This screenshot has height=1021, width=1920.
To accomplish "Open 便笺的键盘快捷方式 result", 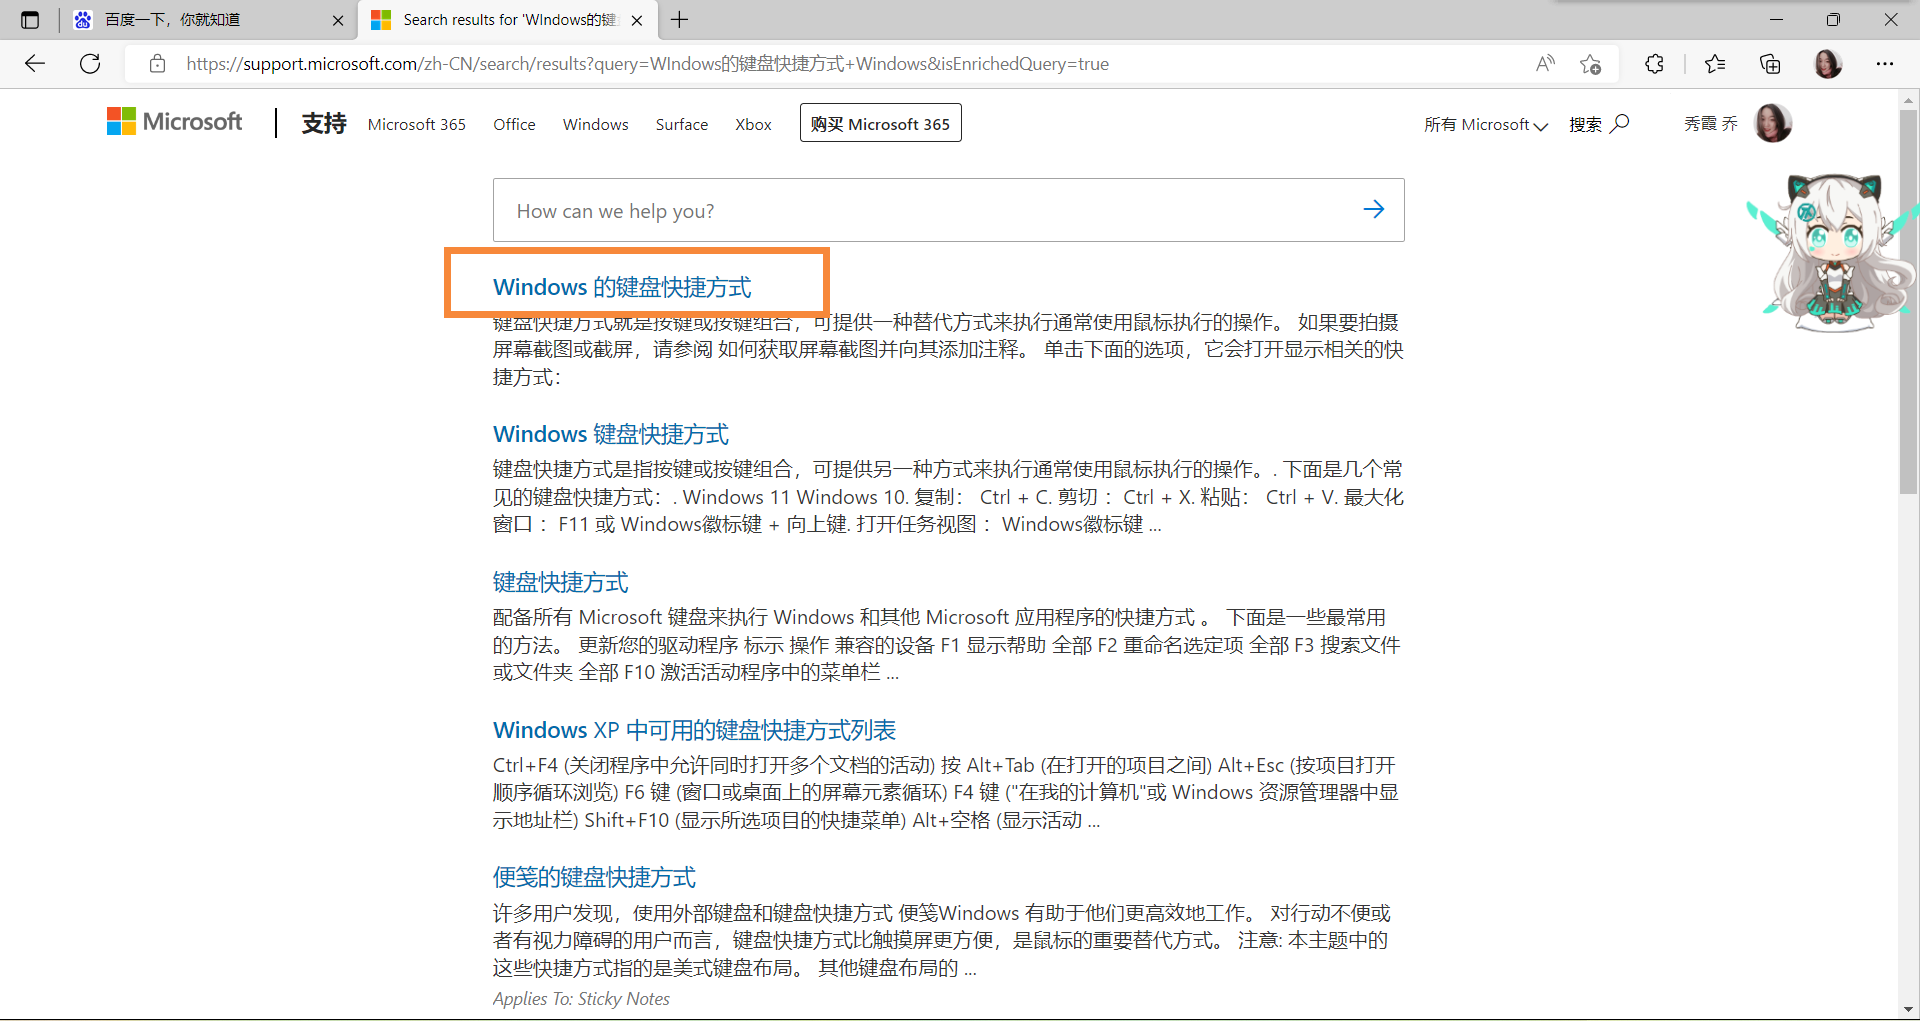I will coord(594,877).
